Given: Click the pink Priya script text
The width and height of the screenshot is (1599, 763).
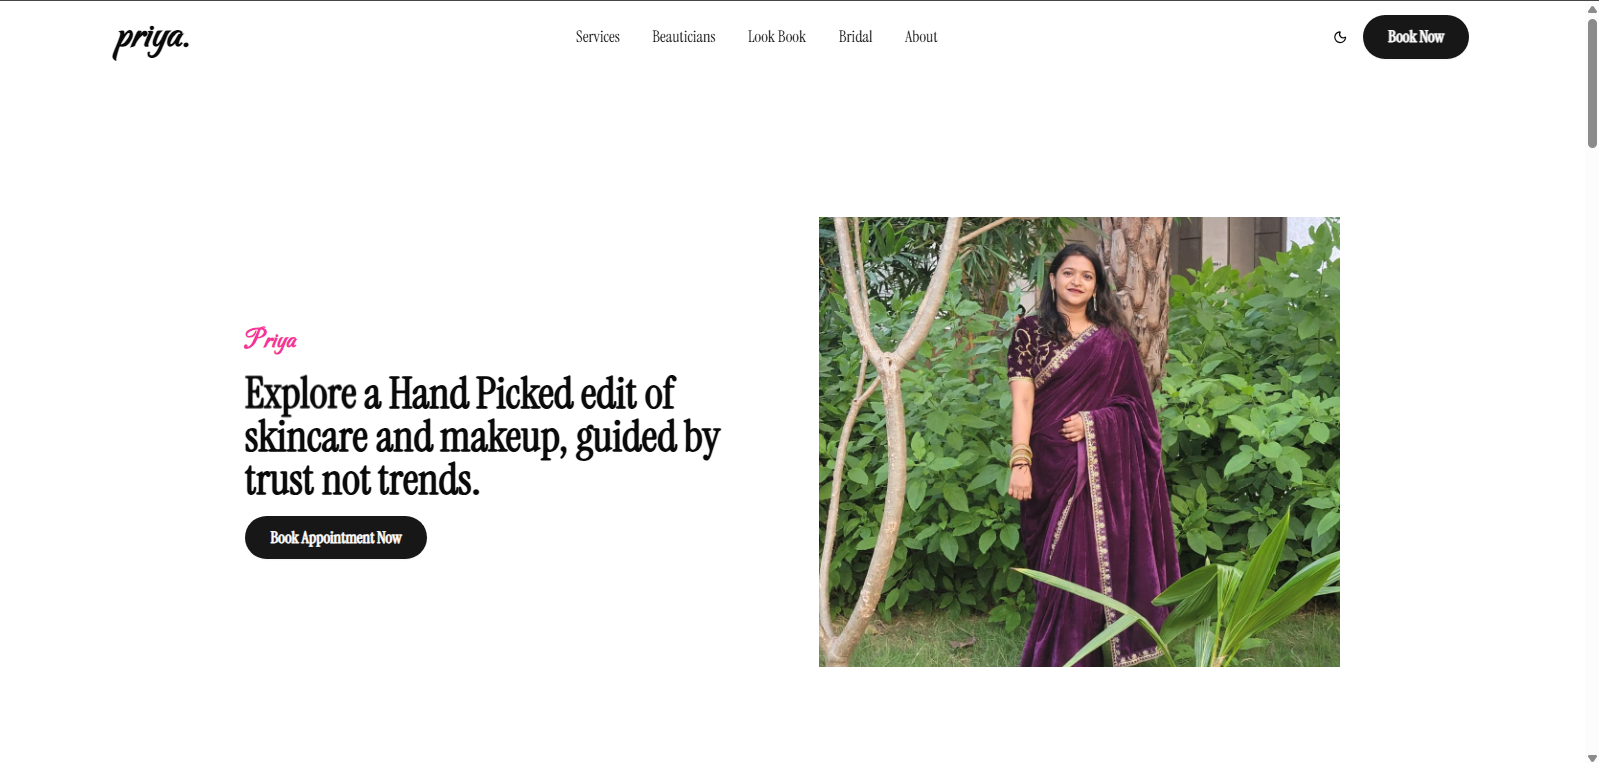Looking at the screenshot, I should click(270, 340).
